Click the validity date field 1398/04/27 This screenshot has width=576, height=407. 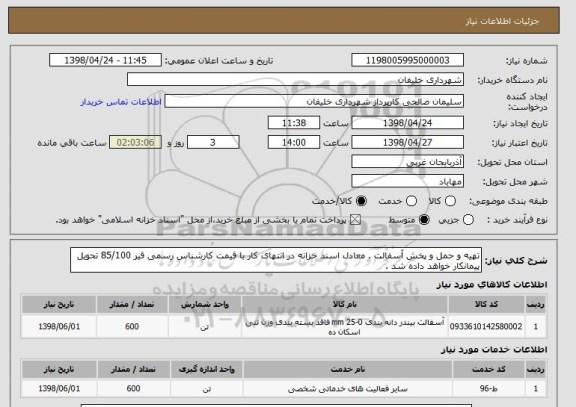click(407, 142)
